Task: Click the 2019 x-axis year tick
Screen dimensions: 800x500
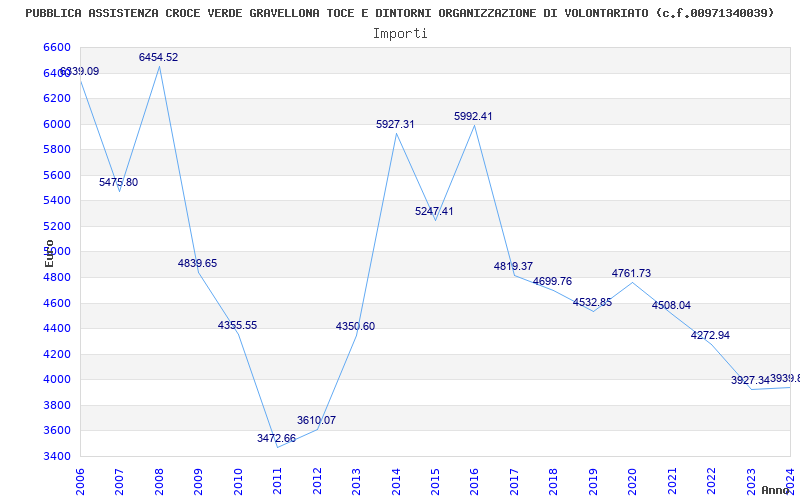Action: (593, 481)
